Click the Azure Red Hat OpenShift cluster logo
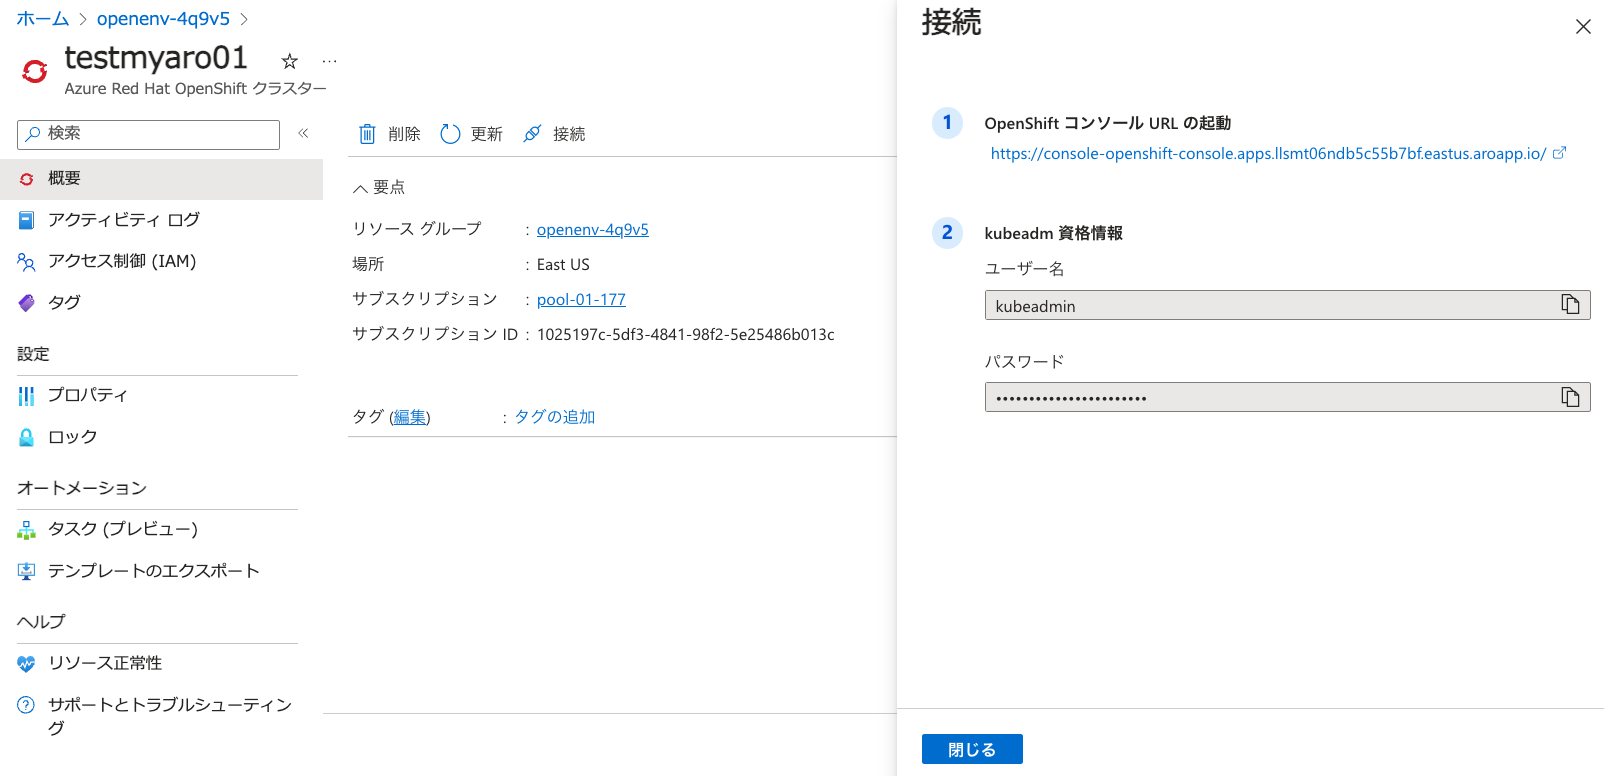Viewport: 1604px width, 776px height. coord(35,71)
